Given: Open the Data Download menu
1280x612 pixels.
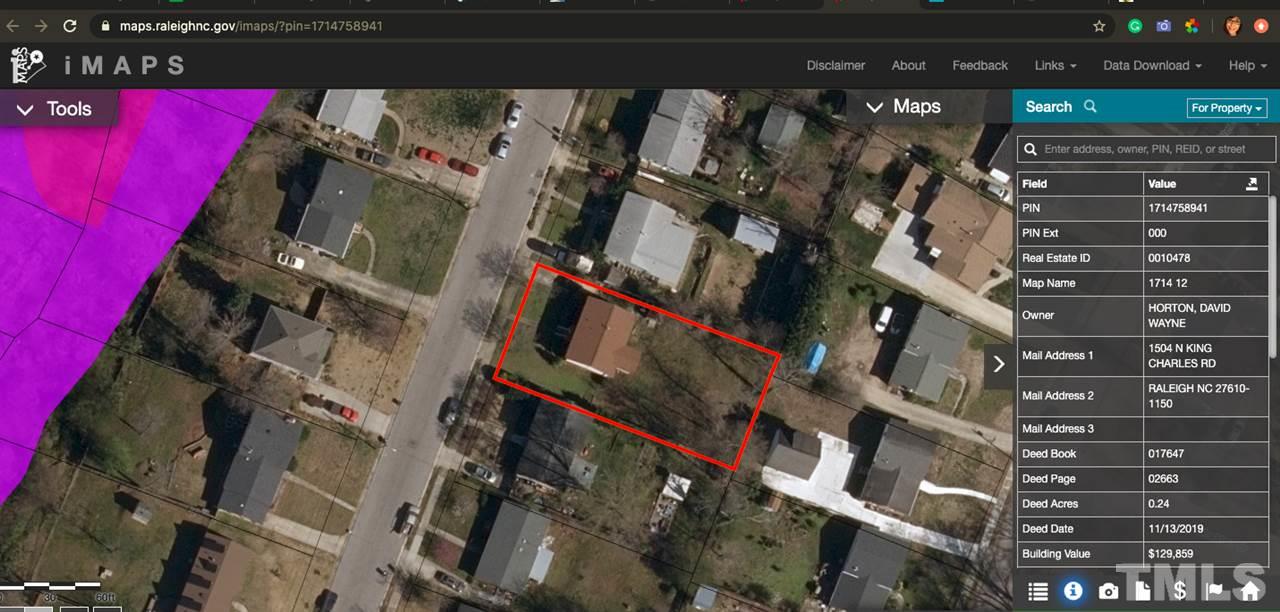Looking at the screenshot, I should tap(1152, 65).
